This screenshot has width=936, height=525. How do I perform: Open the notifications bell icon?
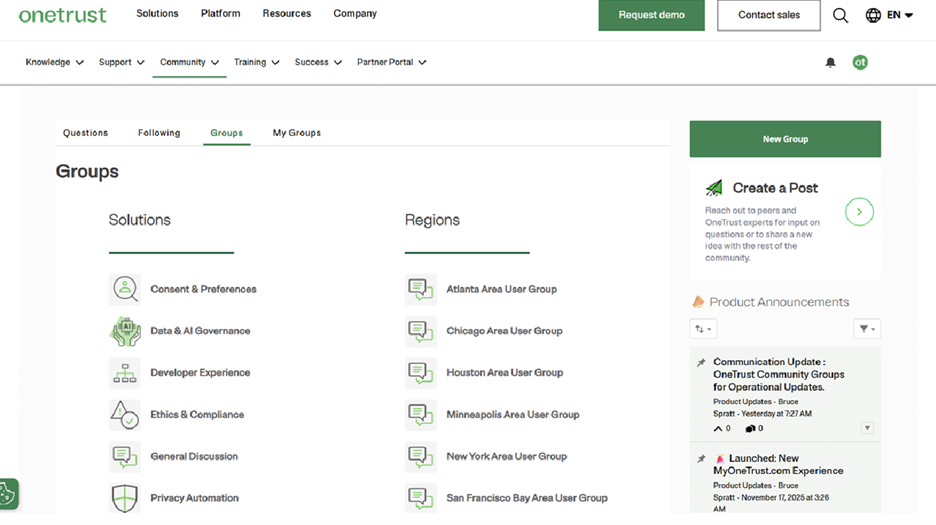(x=830, y=62)
